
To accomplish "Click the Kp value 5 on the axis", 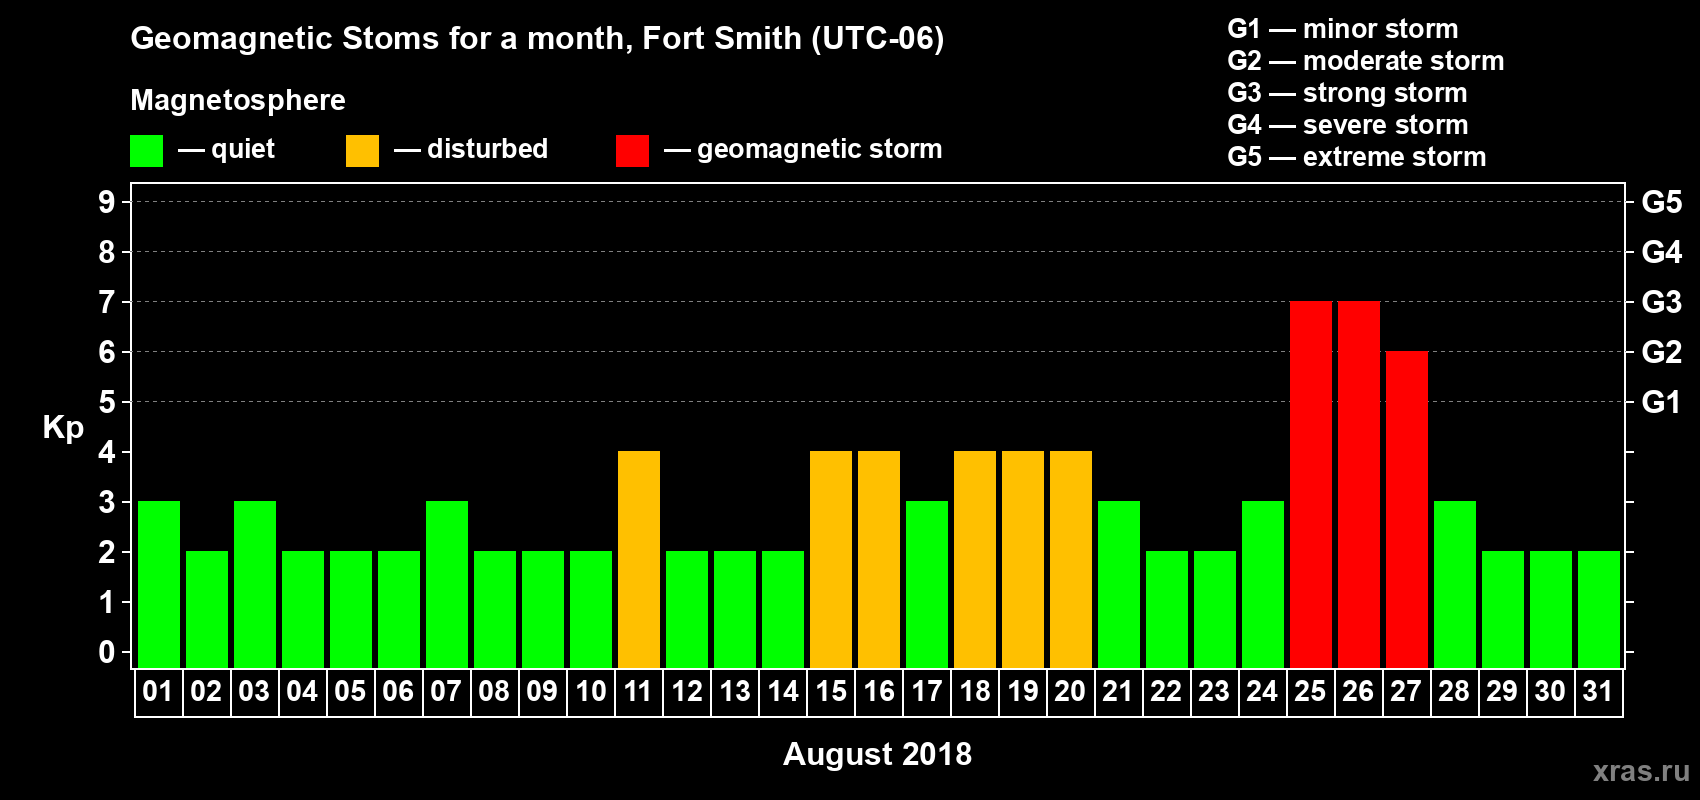I will tap(106, 402).
